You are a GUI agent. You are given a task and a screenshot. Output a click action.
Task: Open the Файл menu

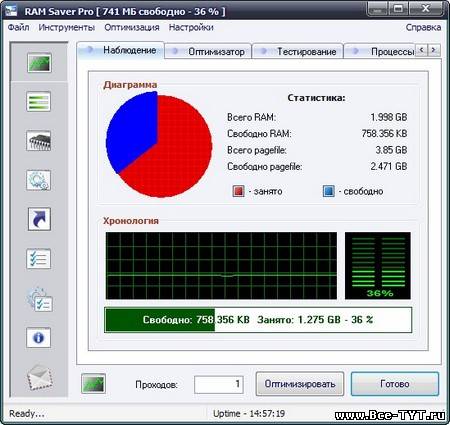[18, 27]
